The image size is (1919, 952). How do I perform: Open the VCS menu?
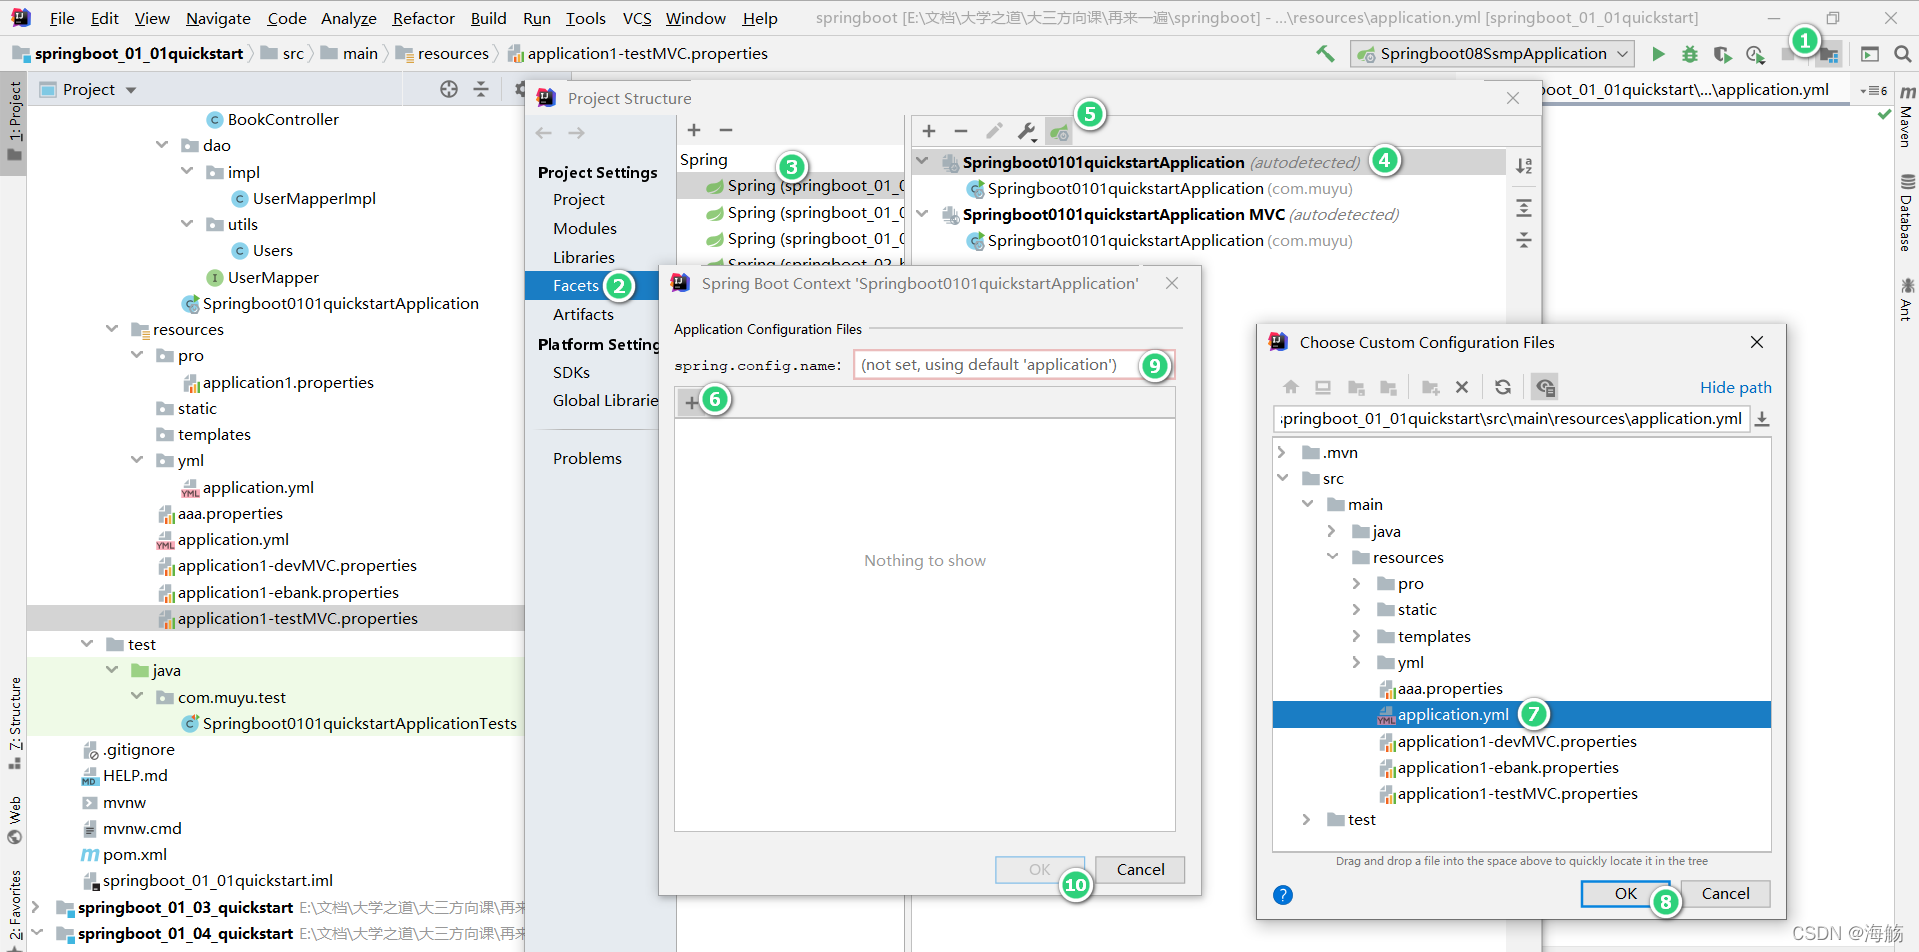tap(637, 18)
